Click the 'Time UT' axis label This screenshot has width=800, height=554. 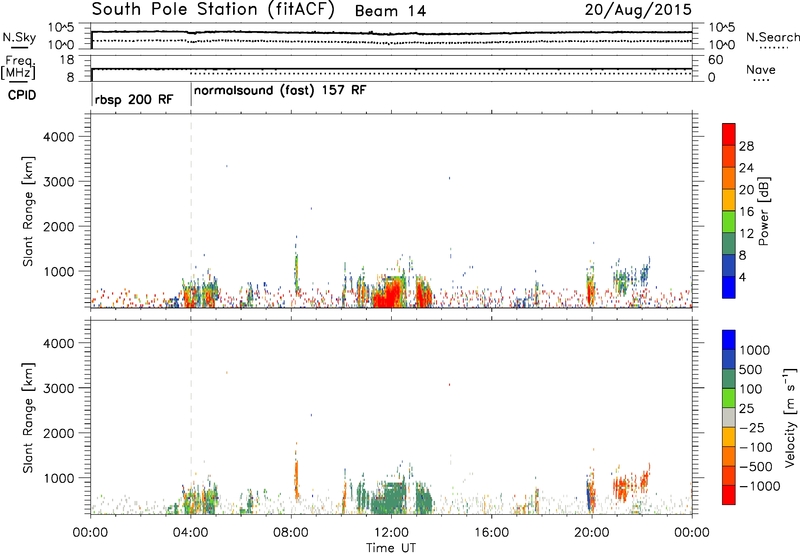point(391,548)
